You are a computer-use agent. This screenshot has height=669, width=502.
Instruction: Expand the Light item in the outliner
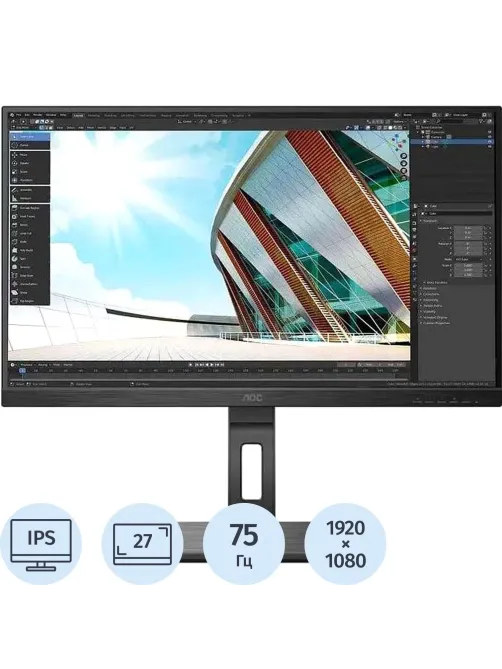coord(423,146)
